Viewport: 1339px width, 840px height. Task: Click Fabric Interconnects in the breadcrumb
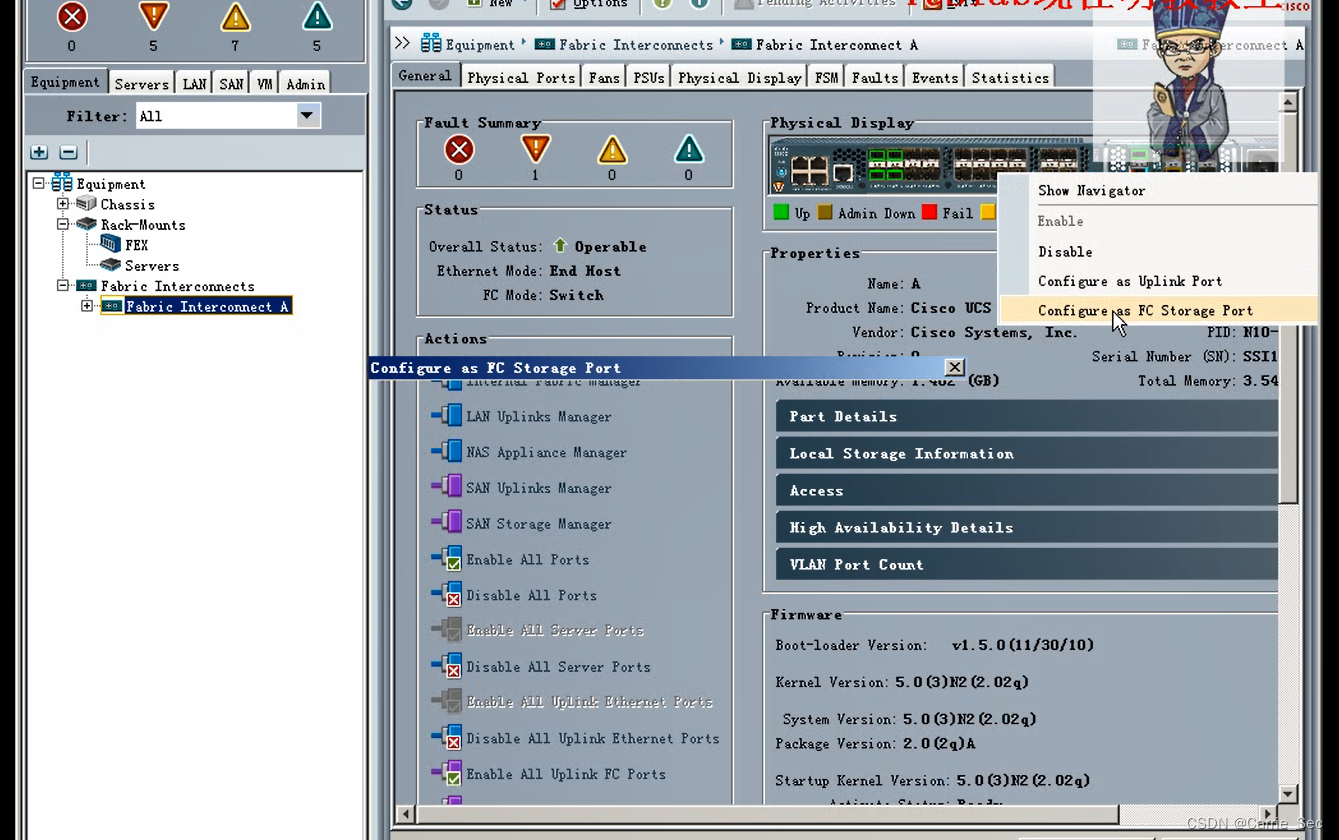point(636,44)
